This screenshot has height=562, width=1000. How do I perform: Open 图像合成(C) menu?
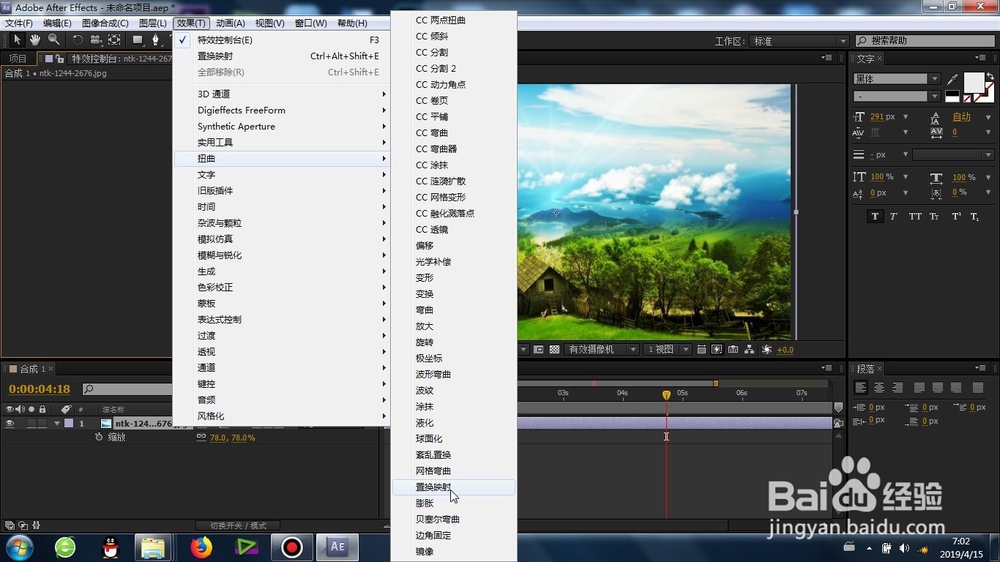105,23
